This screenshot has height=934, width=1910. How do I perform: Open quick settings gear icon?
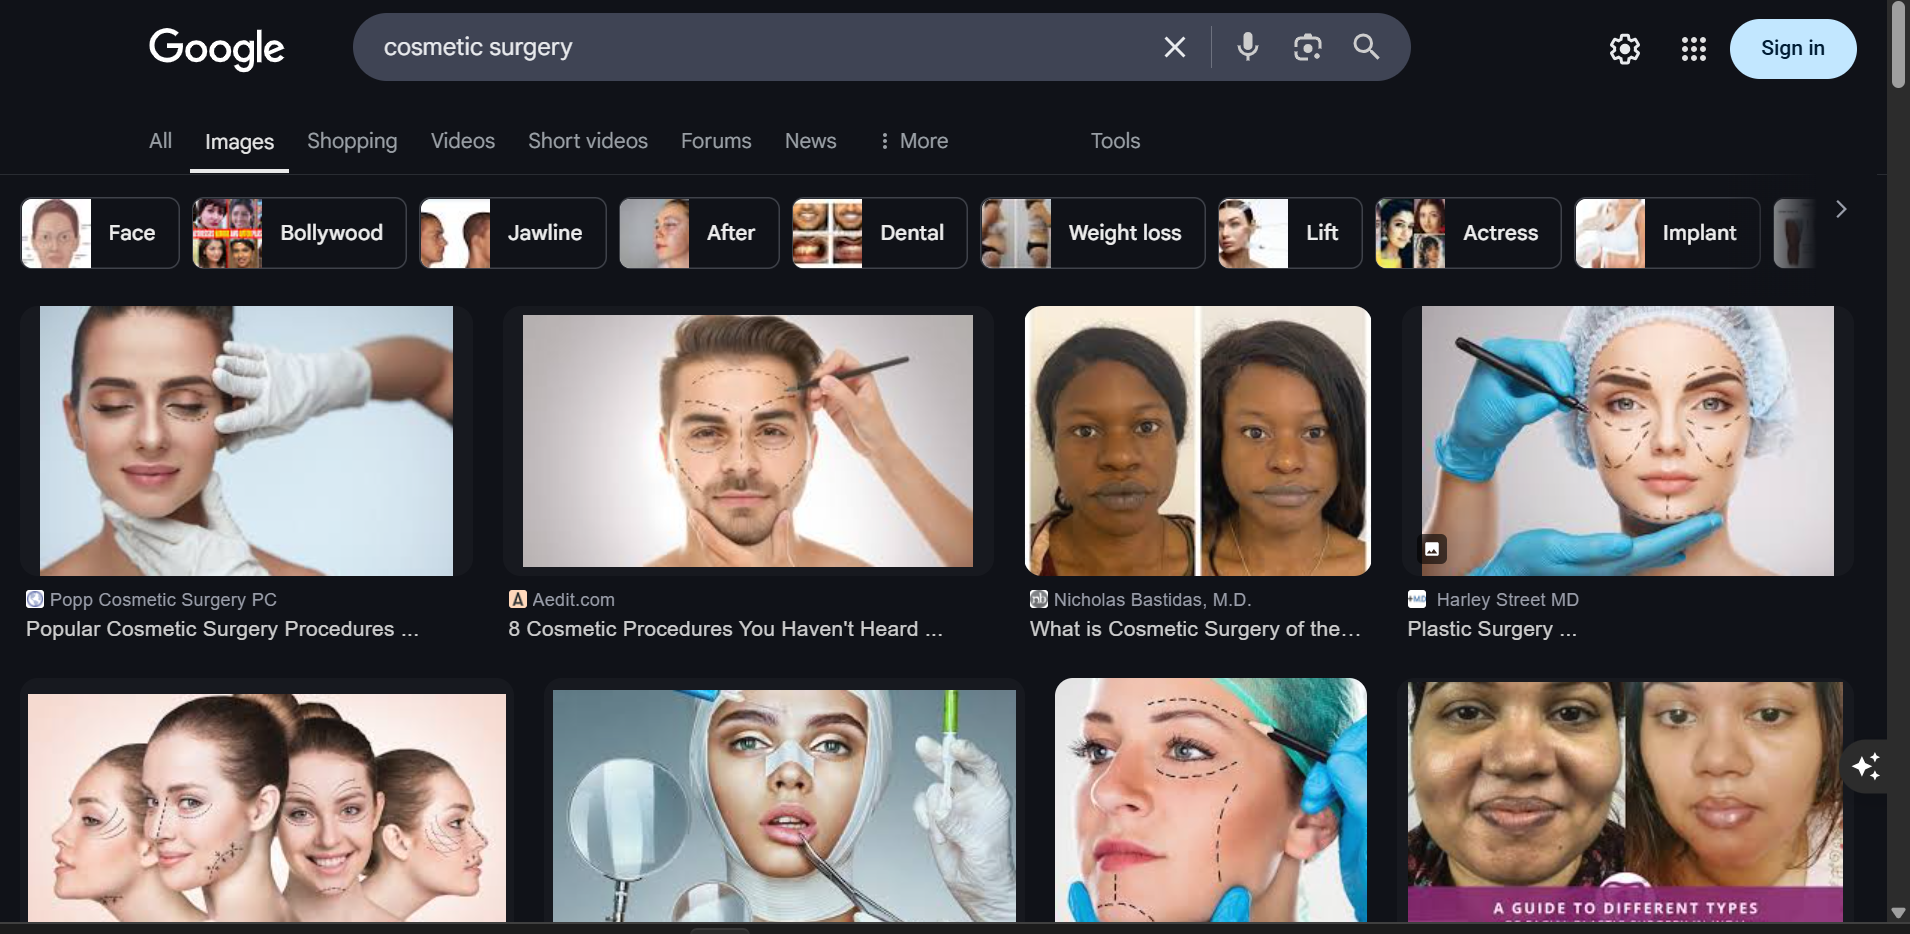click(1624, 49)
